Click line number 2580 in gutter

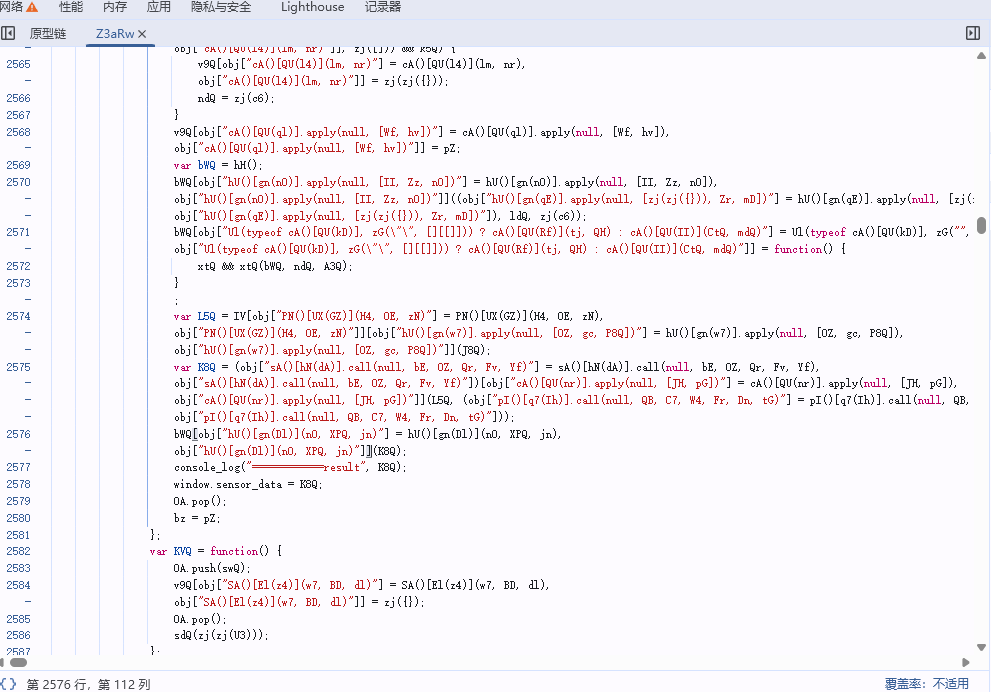click(18, 518)
